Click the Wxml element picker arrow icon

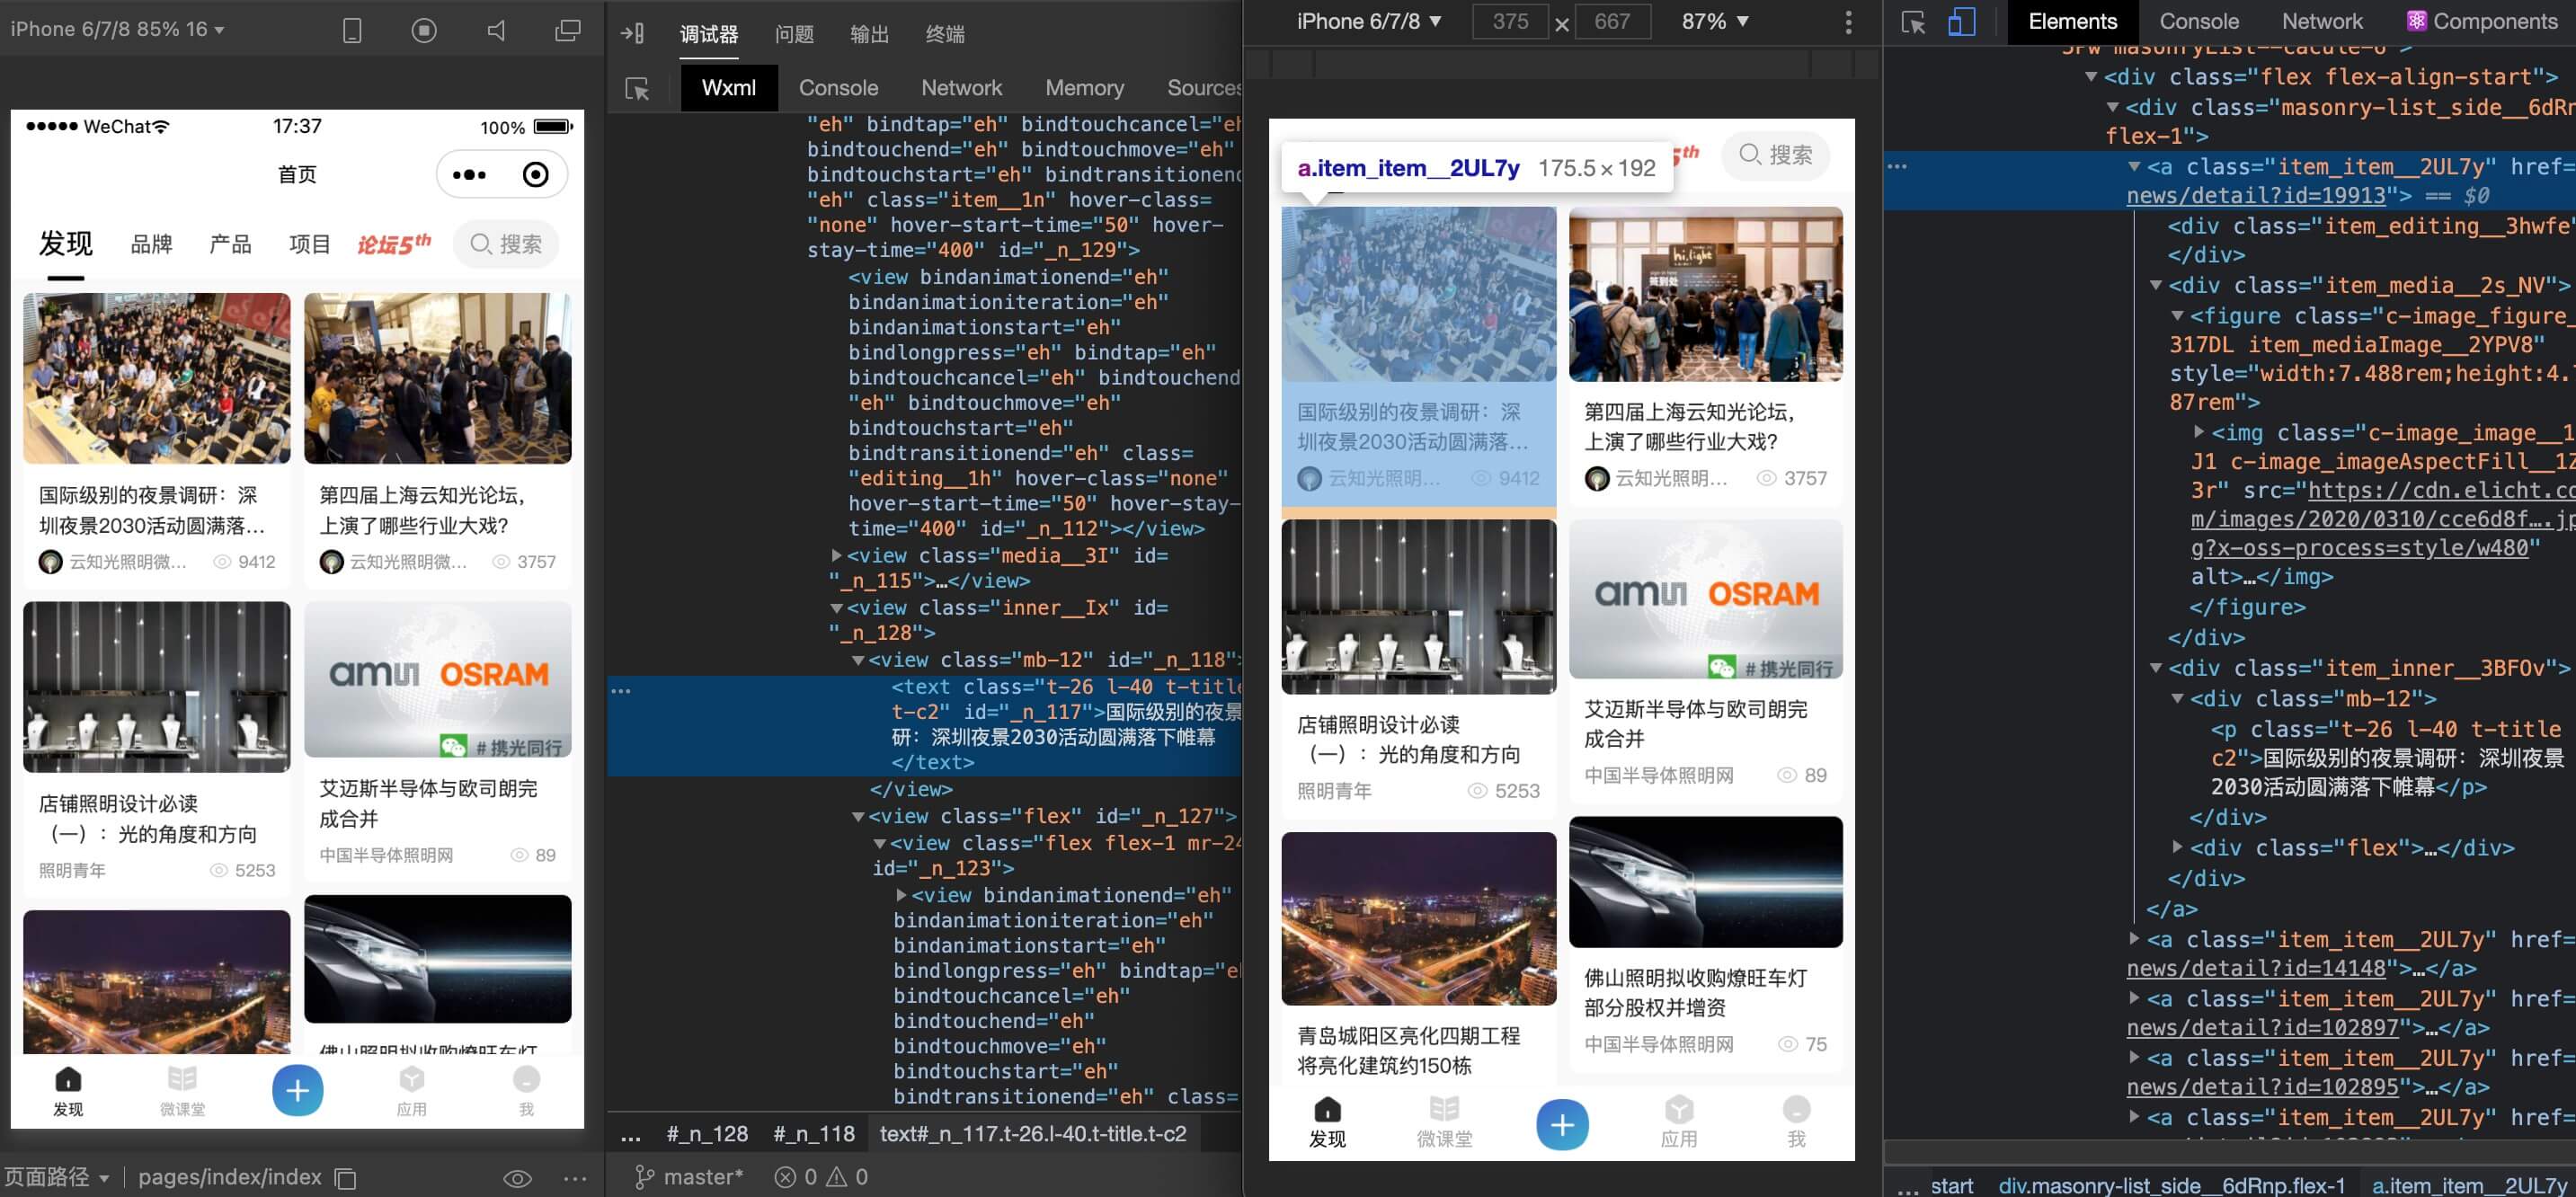(637, 89)
